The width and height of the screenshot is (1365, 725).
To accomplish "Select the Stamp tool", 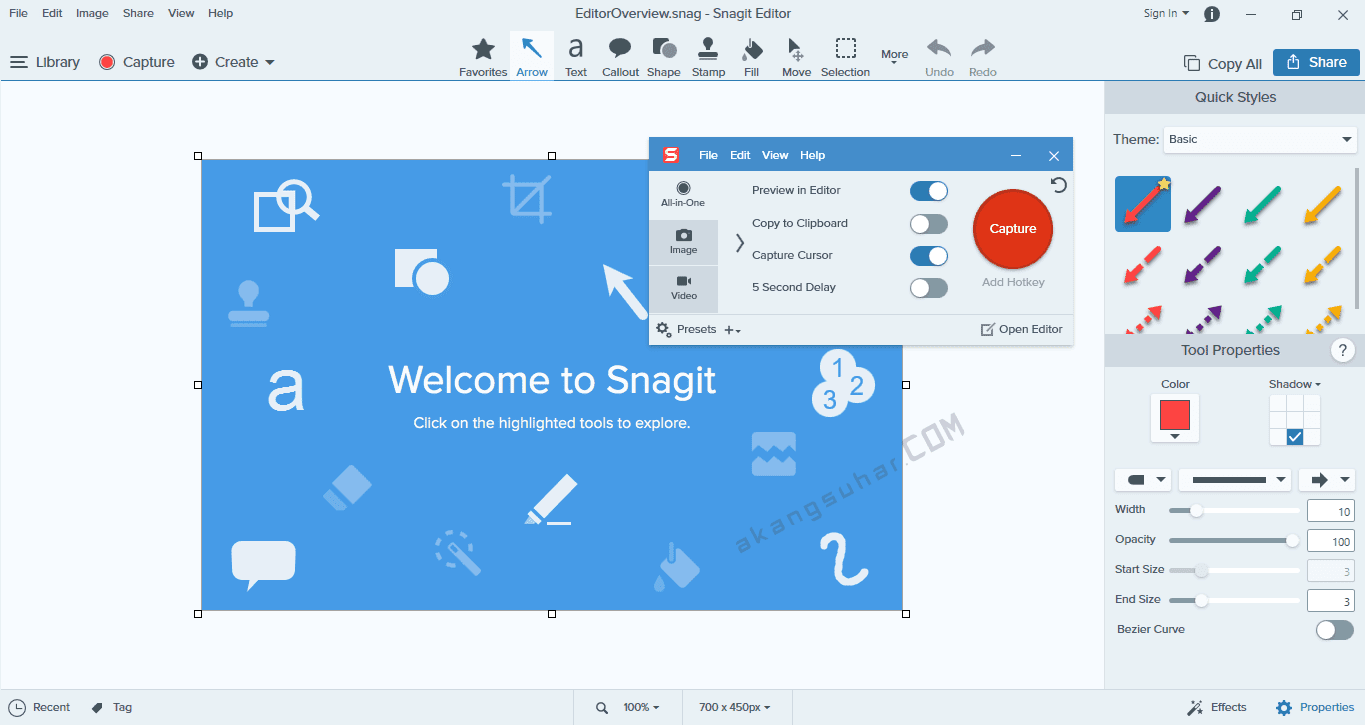I will tap(708, 57).
